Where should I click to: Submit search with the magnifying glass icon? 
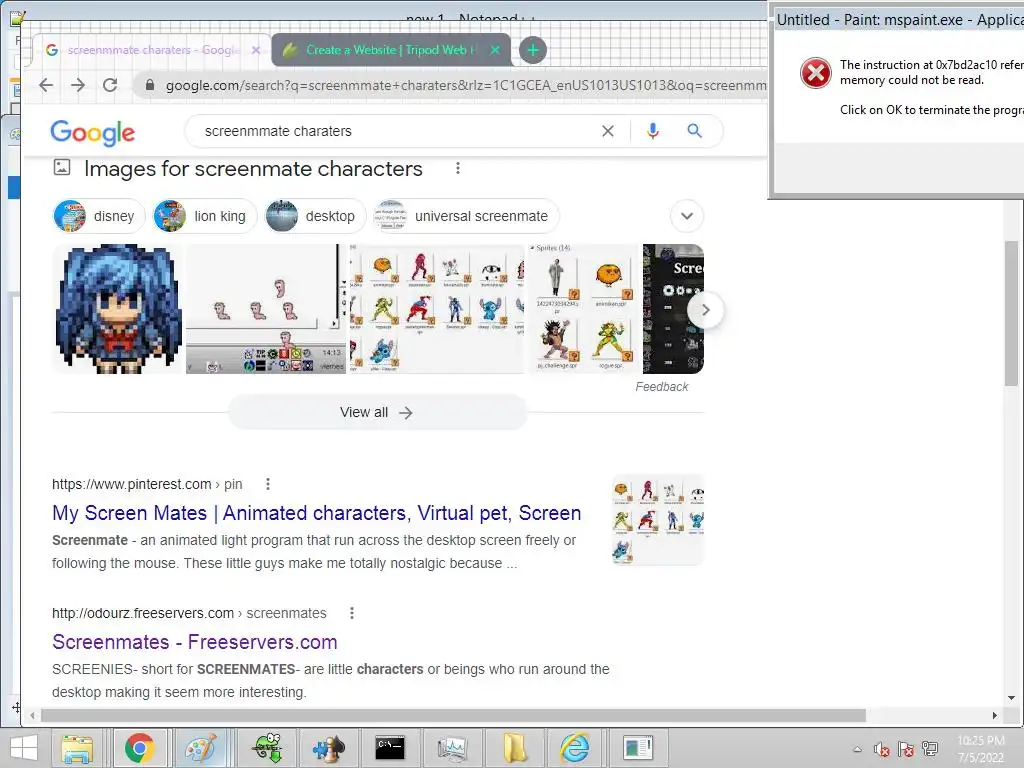pyautogui.click(x=694, y=131)
